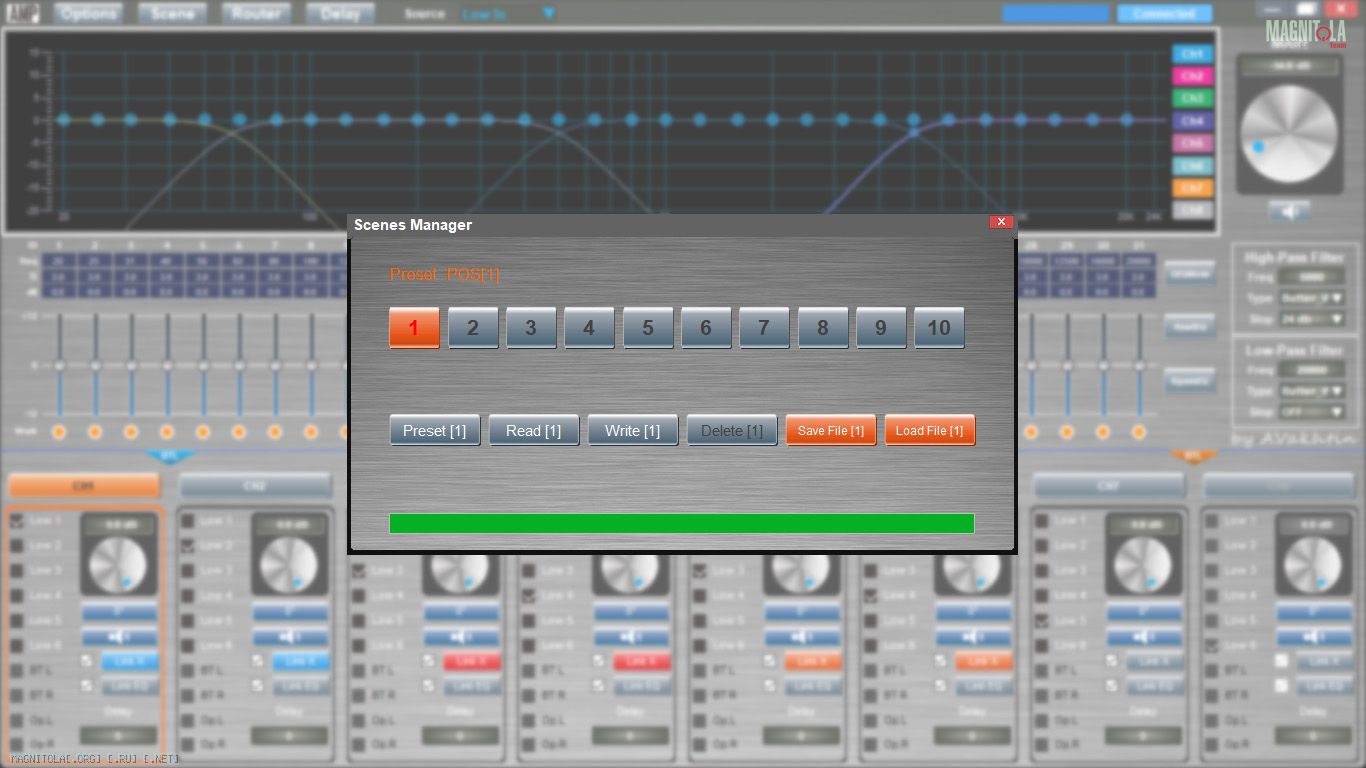Click the green progress bar in Scenes Manager
1366x768 pixels.
[x=682, y=524]
